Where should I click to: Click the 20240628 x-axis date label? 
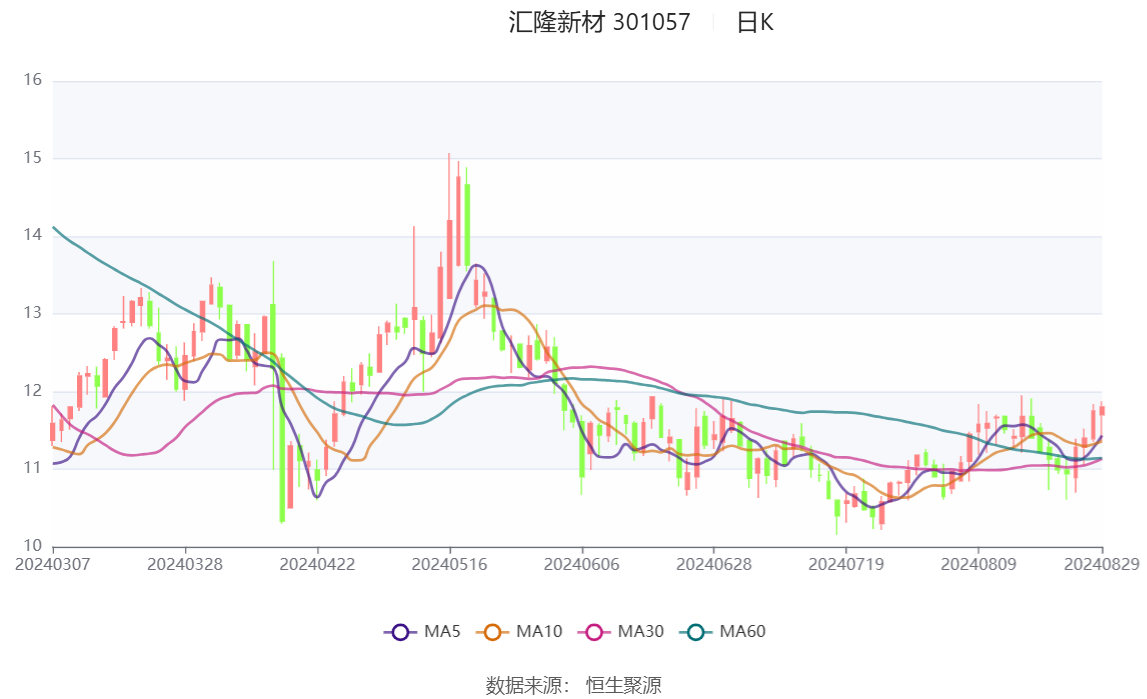(714, 564)
